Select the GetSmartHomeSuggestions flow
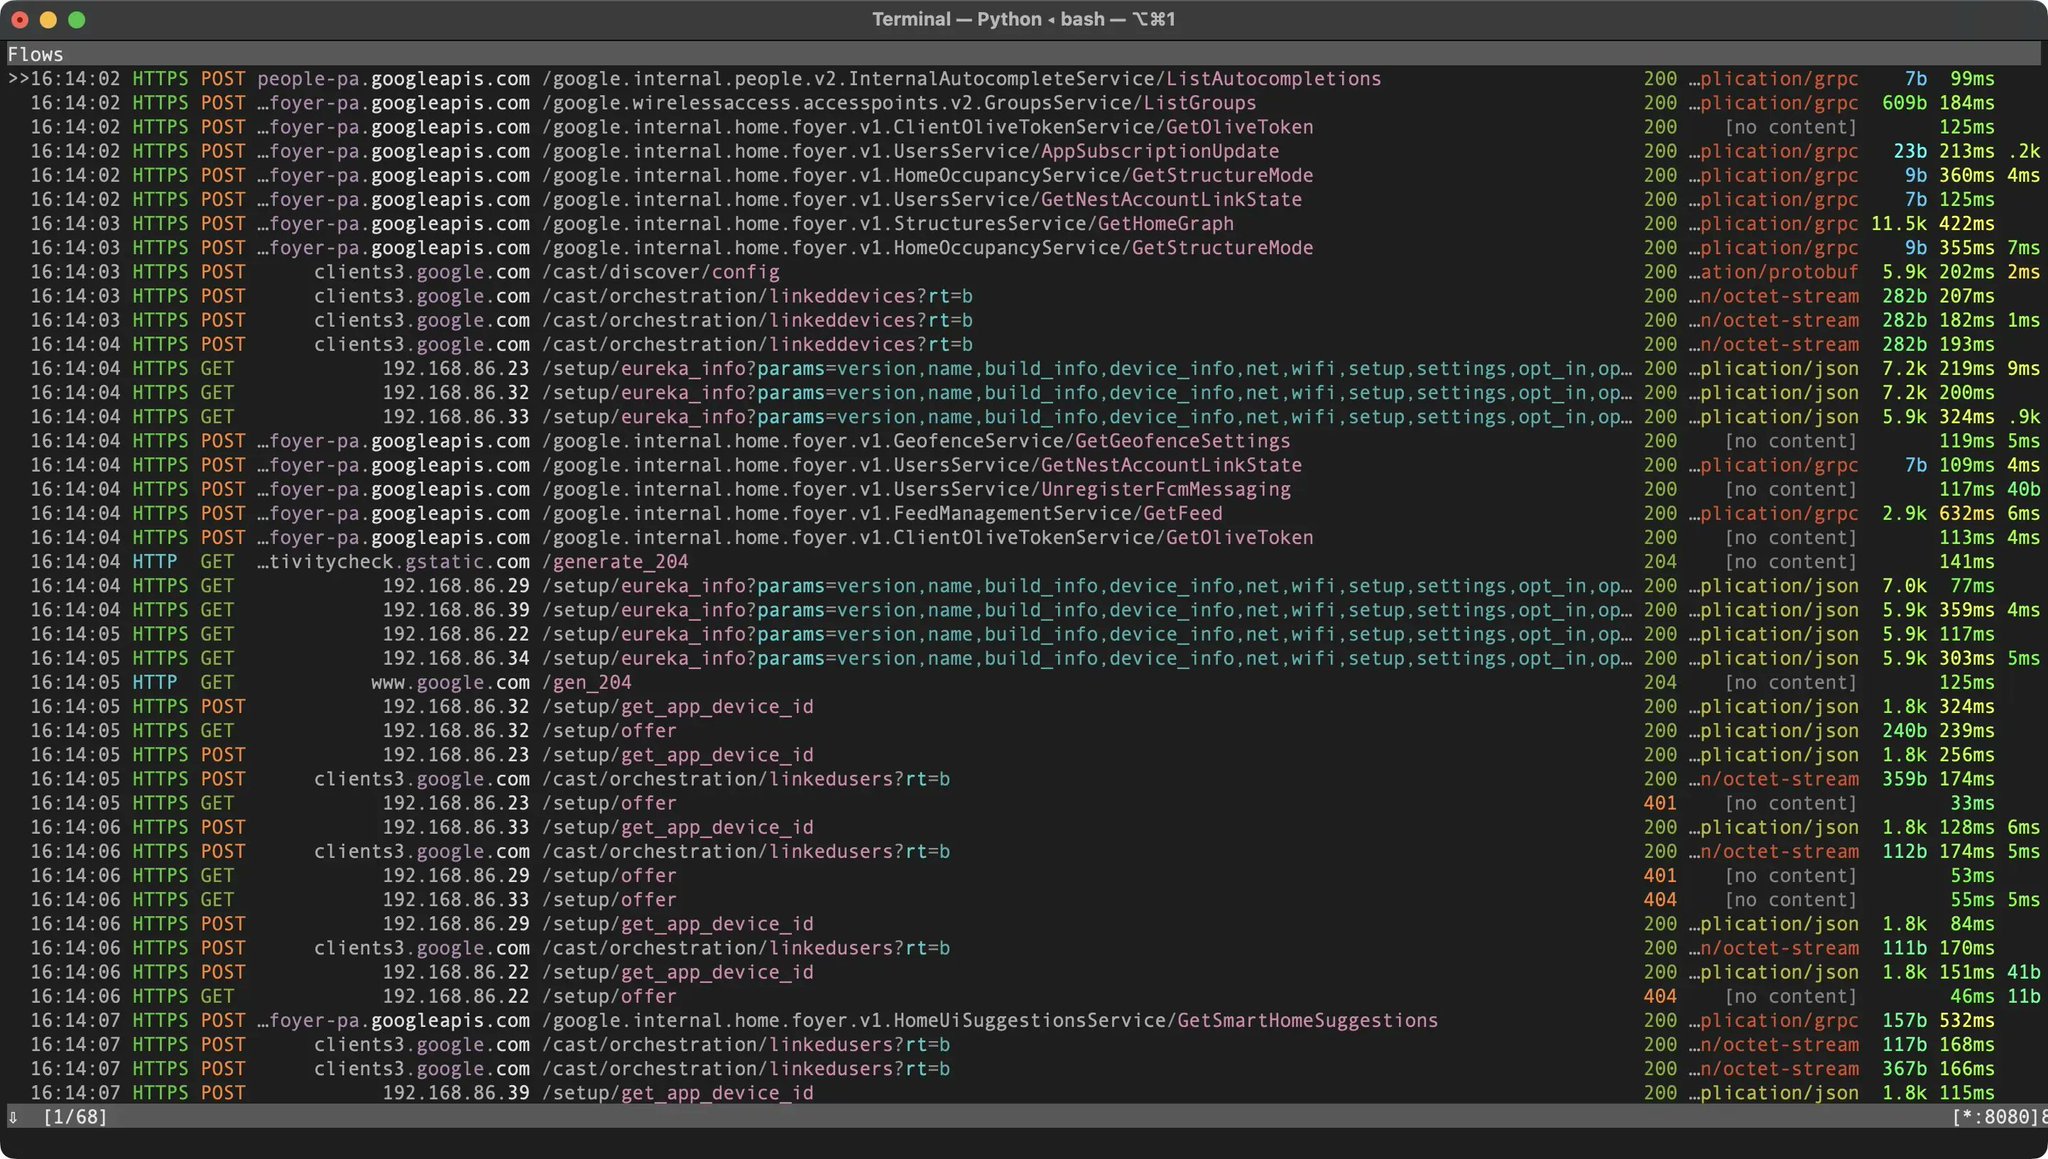 [x=1024, y=1020]
